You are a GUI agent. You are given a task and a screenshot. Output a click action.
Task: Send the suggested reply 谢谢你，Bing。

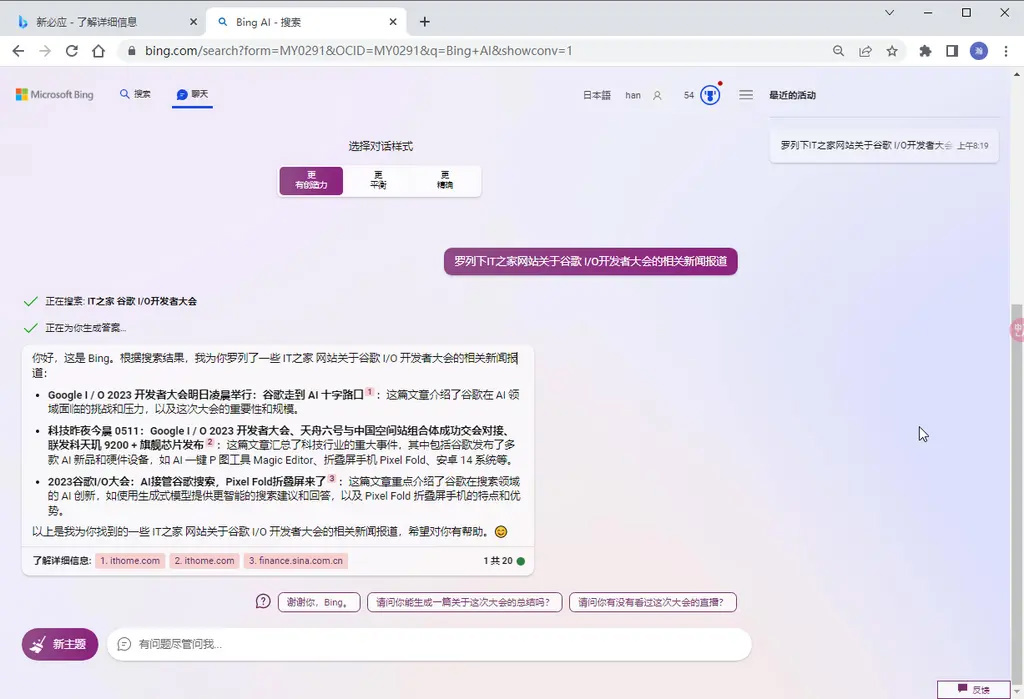click(318, 601)
